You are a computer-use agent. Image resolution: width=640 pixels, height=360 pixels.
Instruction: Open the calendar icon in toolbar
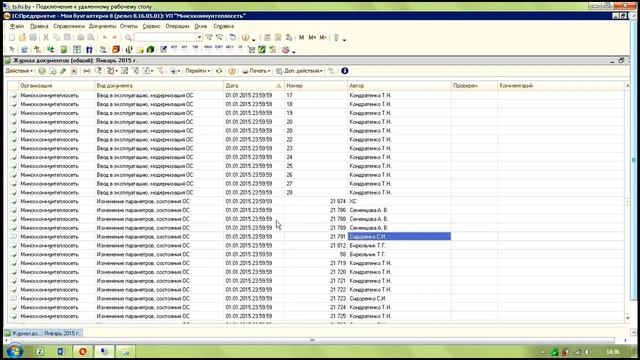pyautogui.click(x=278, y=38)
